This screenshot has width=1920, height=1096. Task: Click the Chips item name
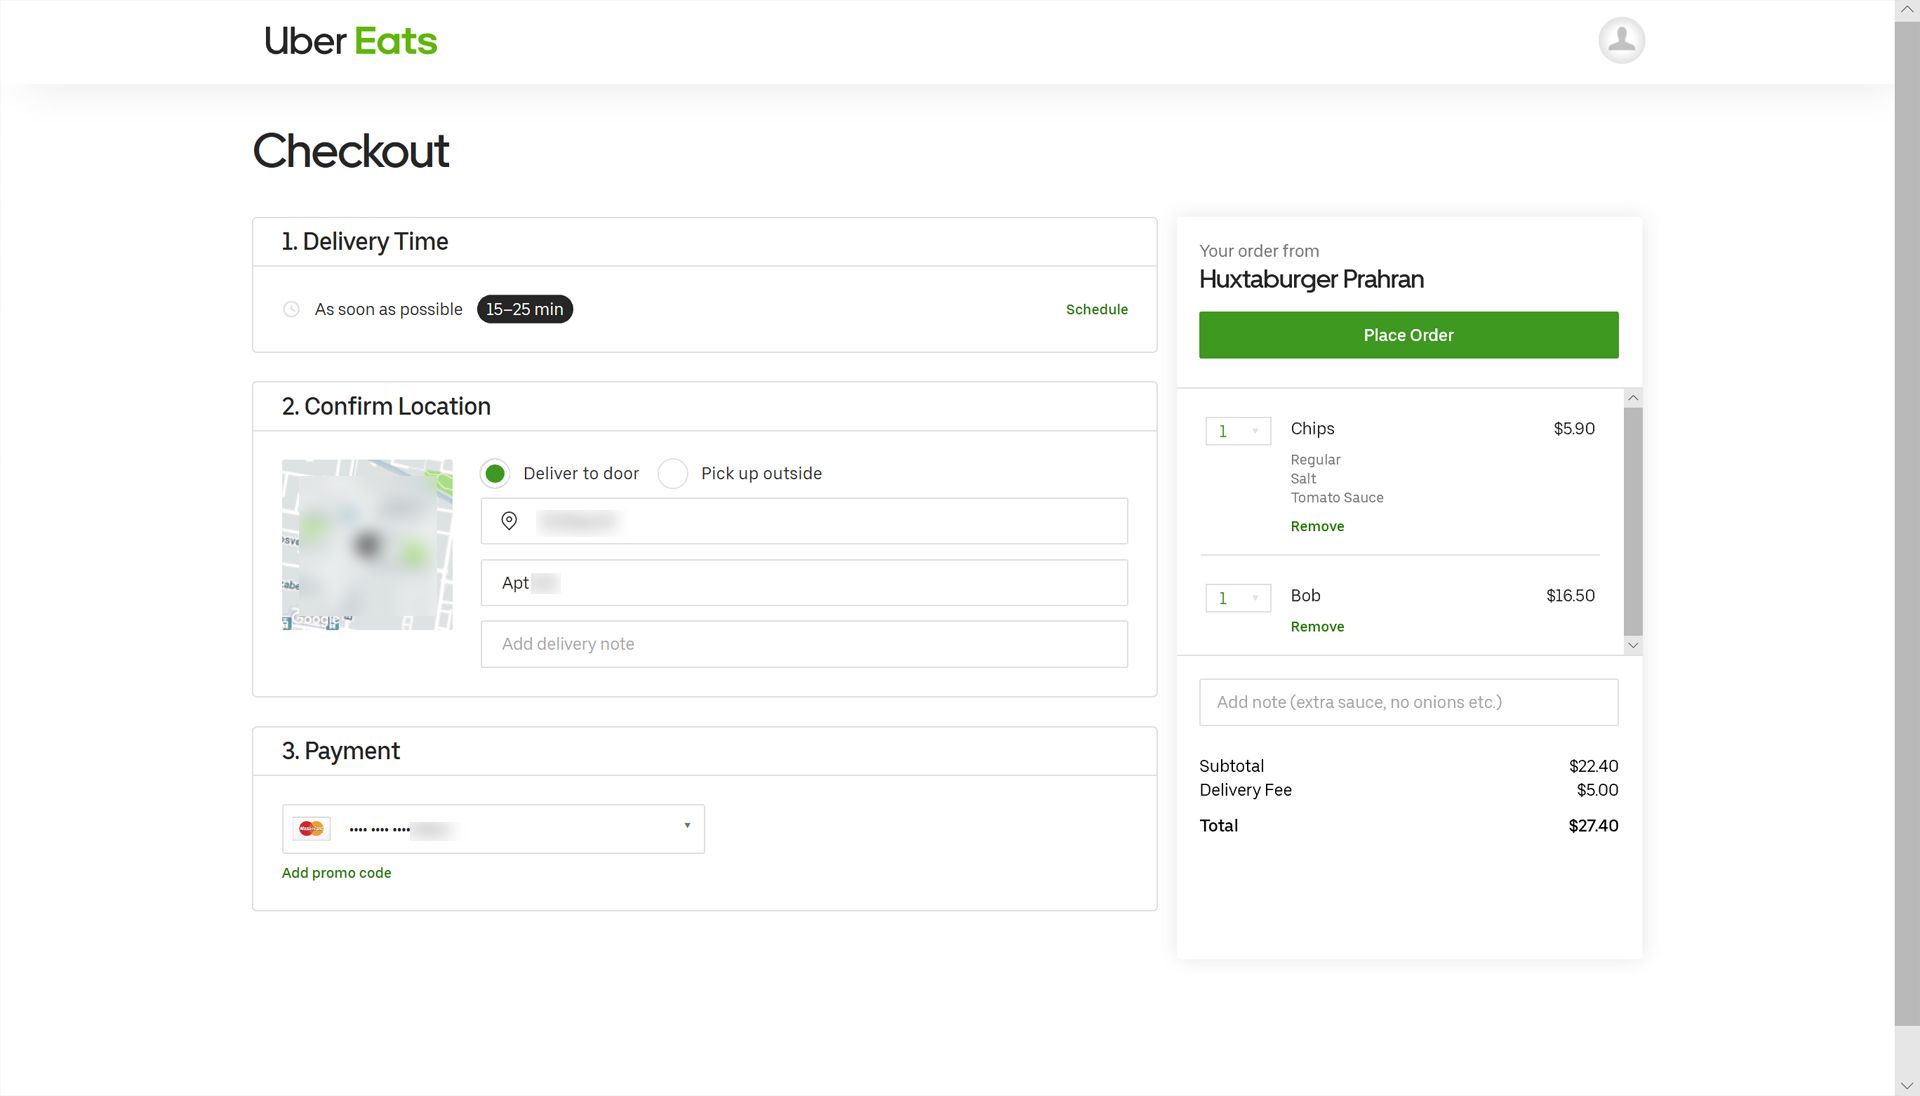tap(1312, 428)
